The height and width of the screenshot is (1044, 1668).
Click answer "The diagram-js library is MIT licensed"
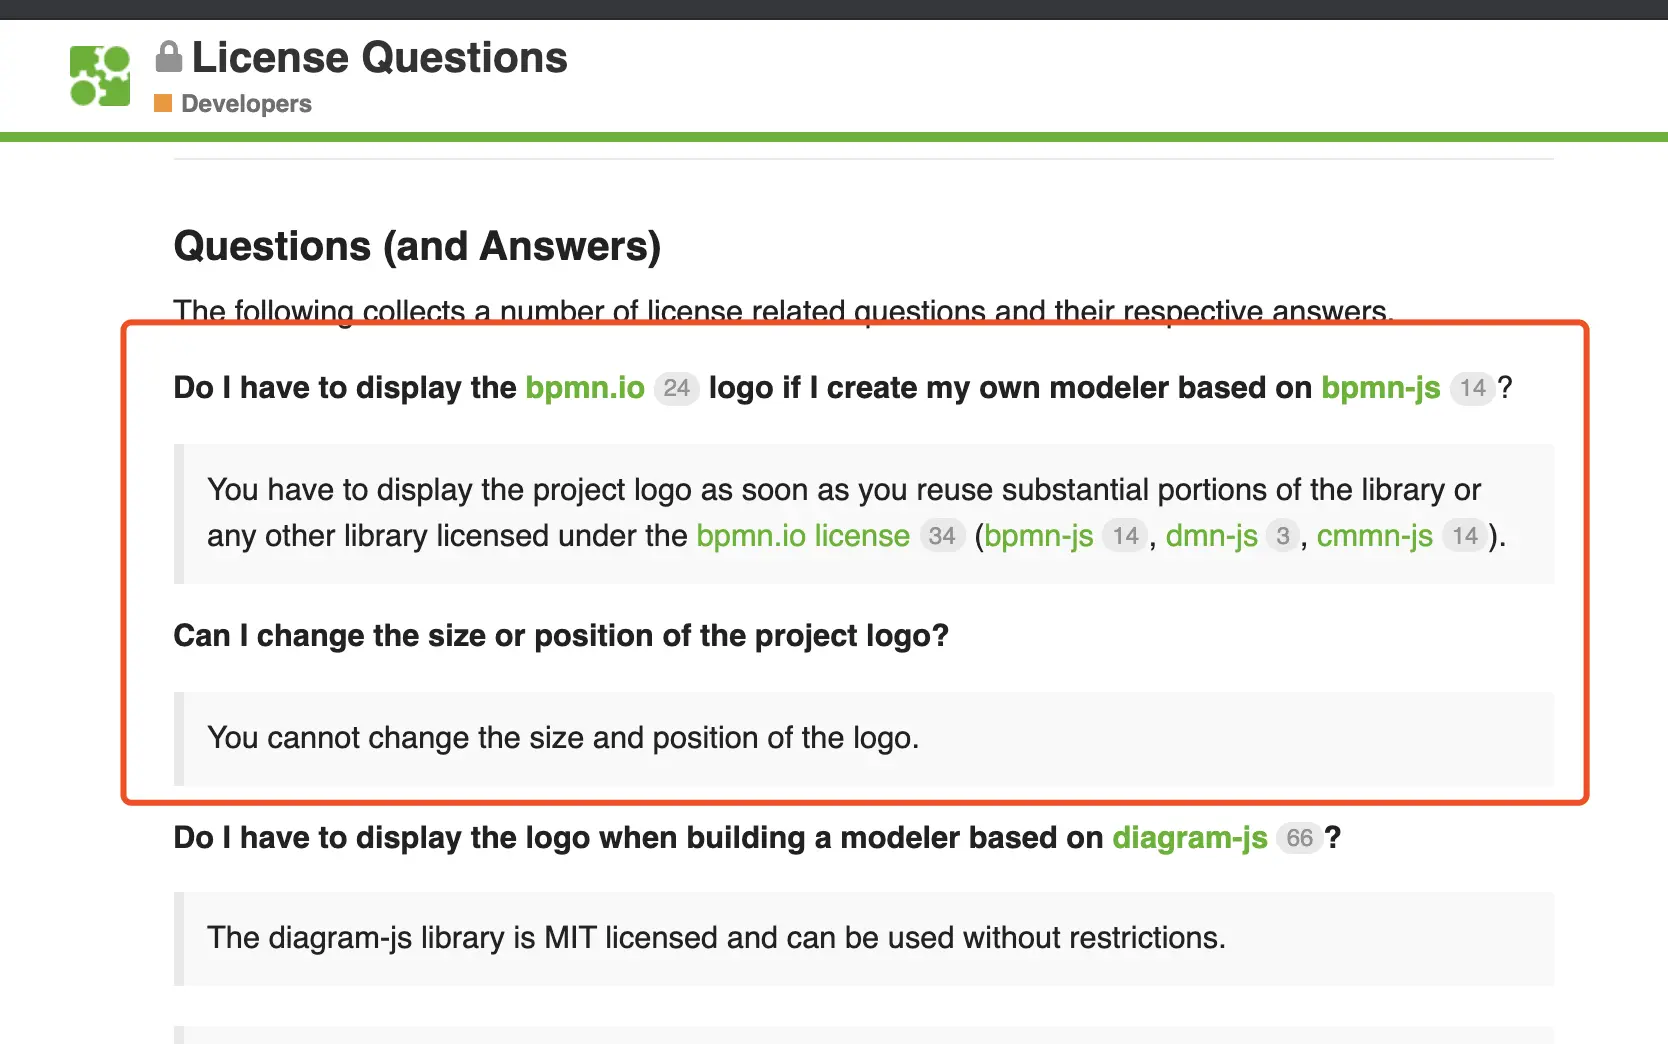tap(716, 938)
